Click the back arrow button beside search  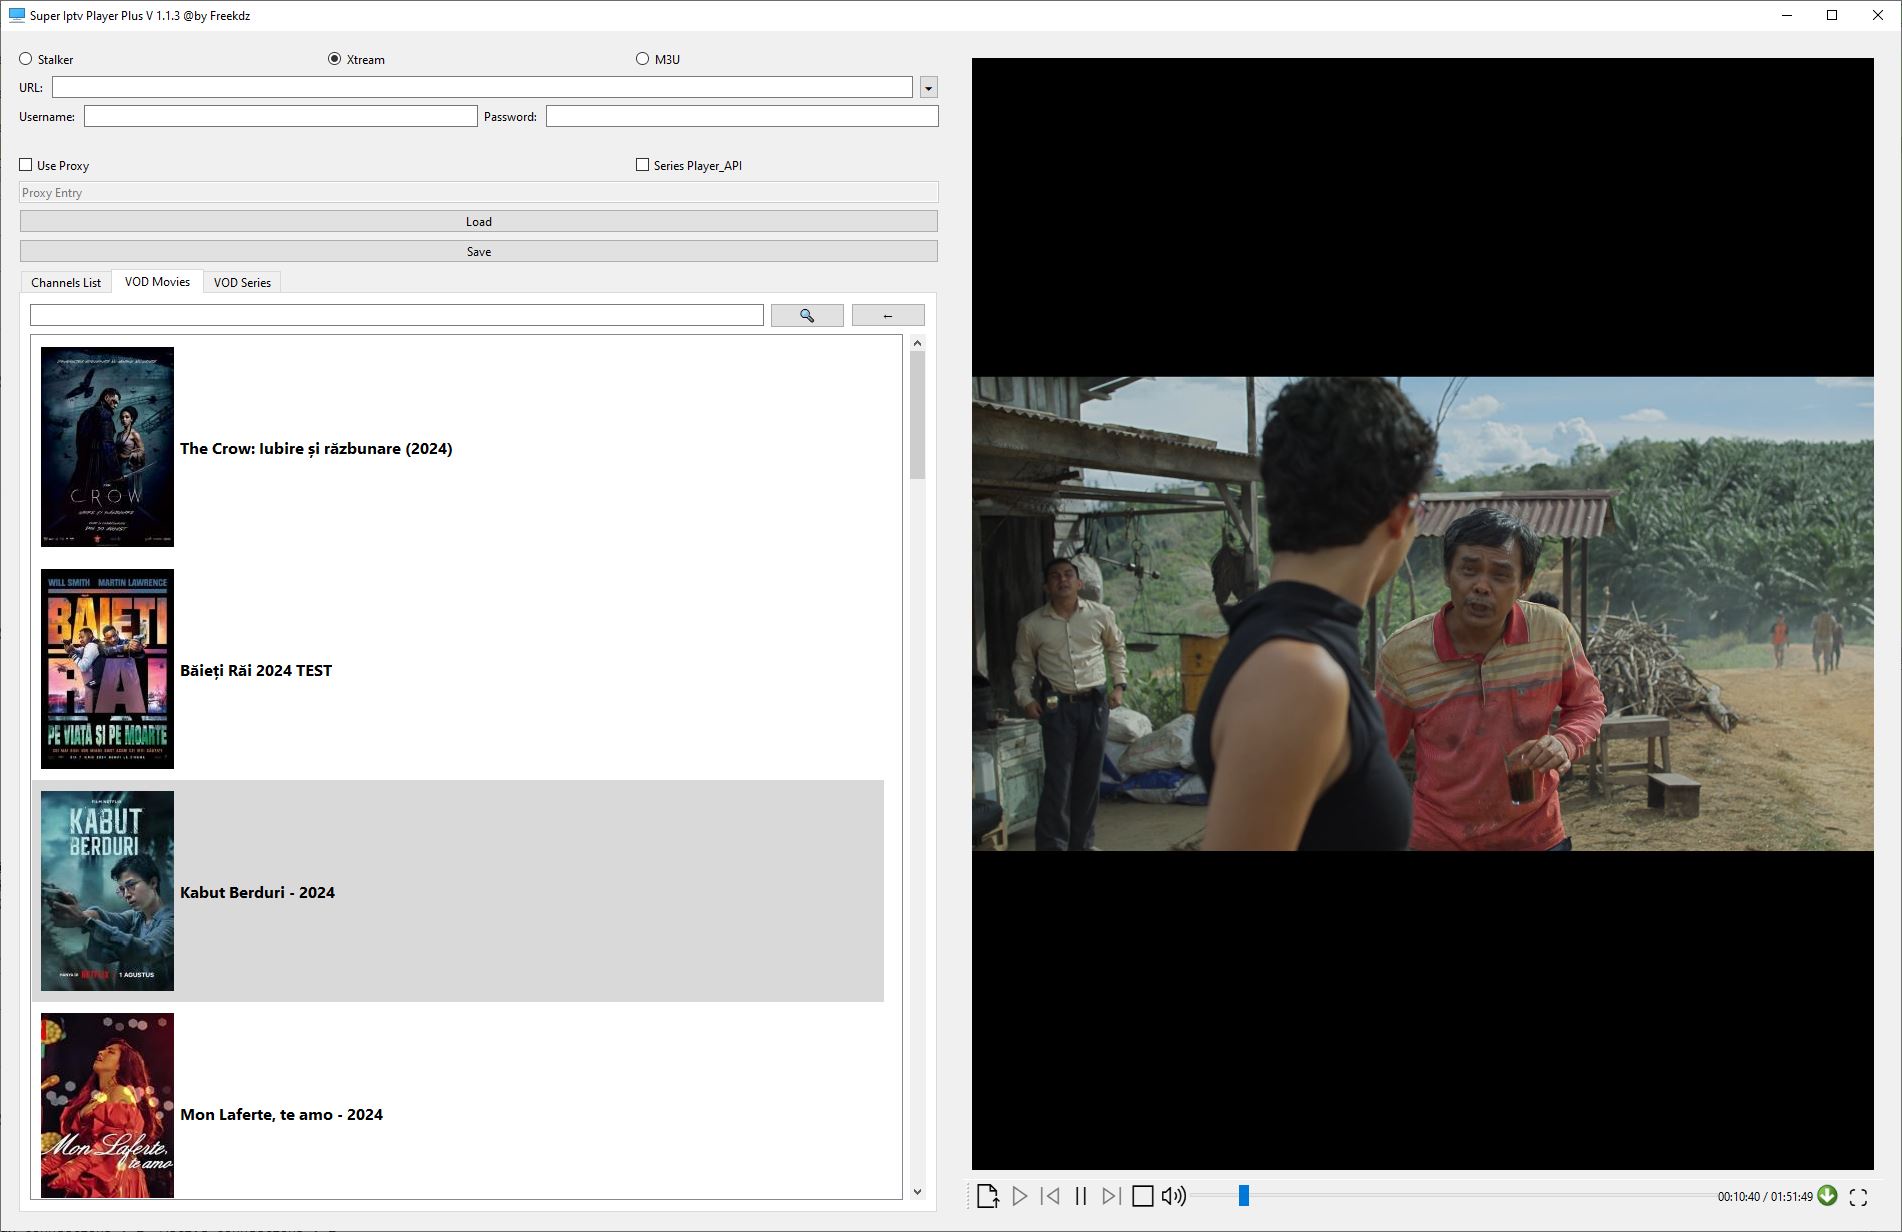pos(888,316)
